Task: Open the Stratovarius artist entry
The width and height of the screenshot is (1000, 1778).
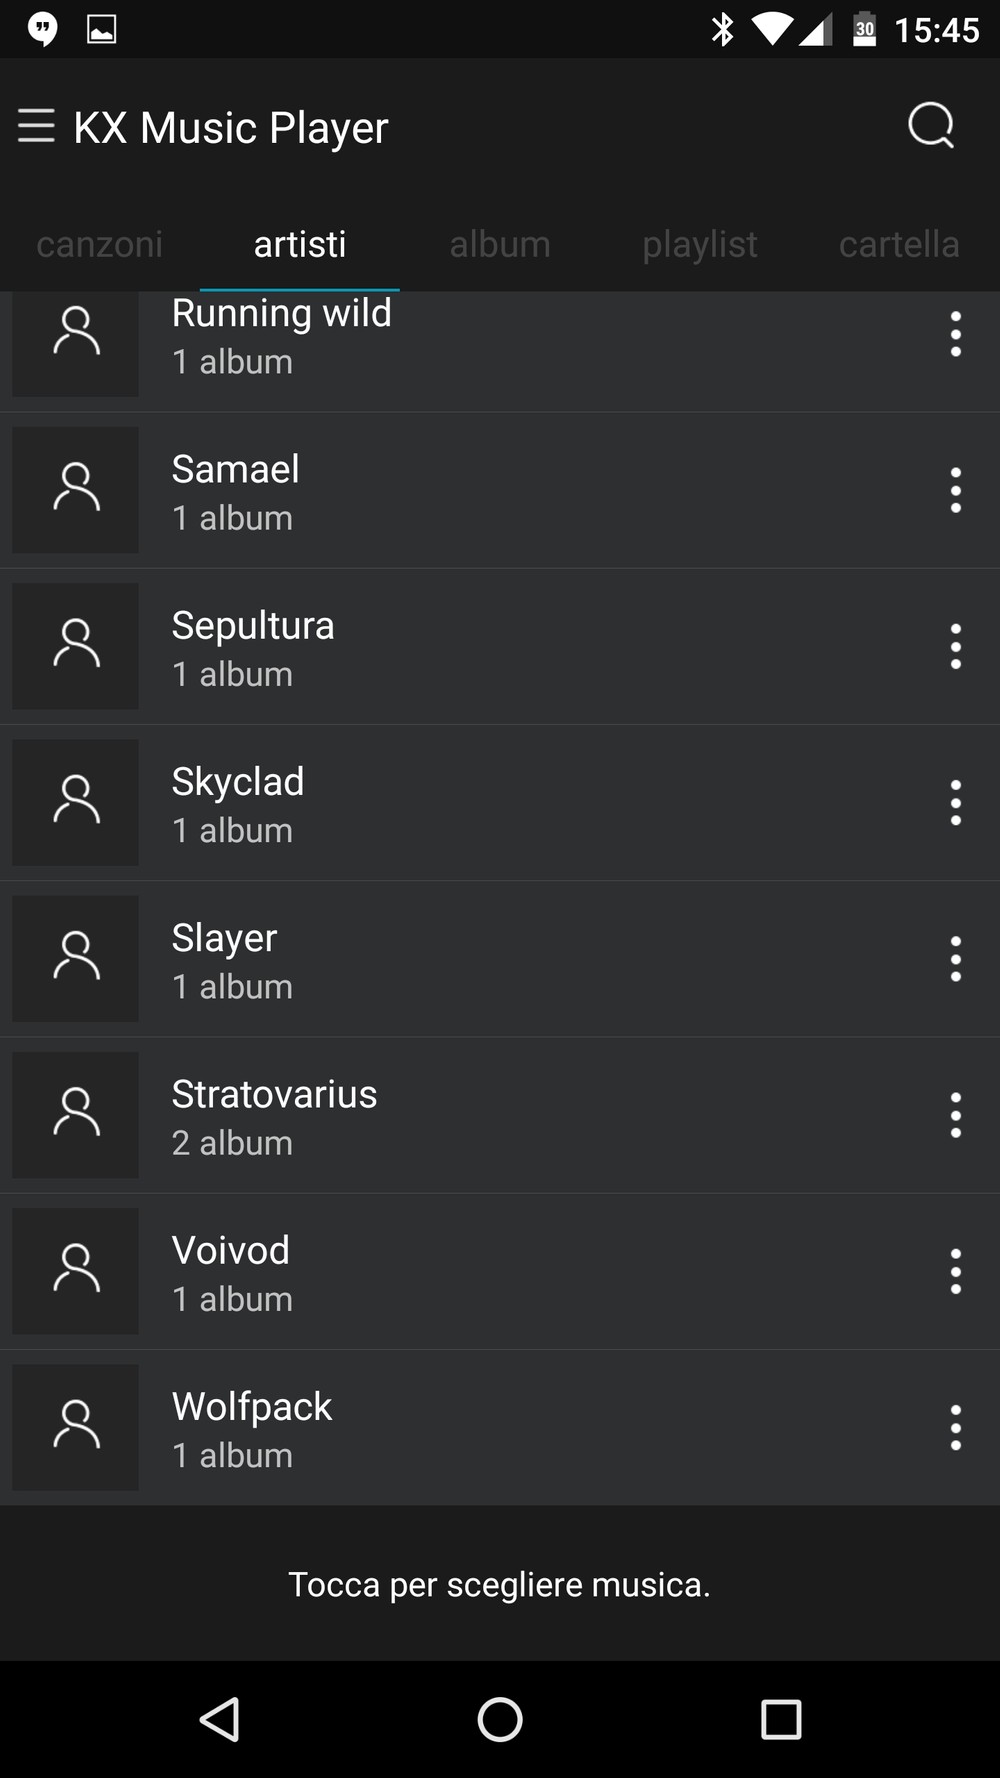Action: [450, 1115]
